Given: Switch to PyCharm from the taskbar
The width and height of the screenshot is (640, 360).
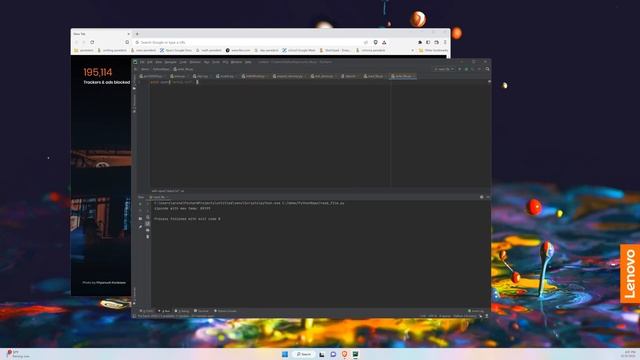Looking at the screenshot, I should tap(356, 354).
